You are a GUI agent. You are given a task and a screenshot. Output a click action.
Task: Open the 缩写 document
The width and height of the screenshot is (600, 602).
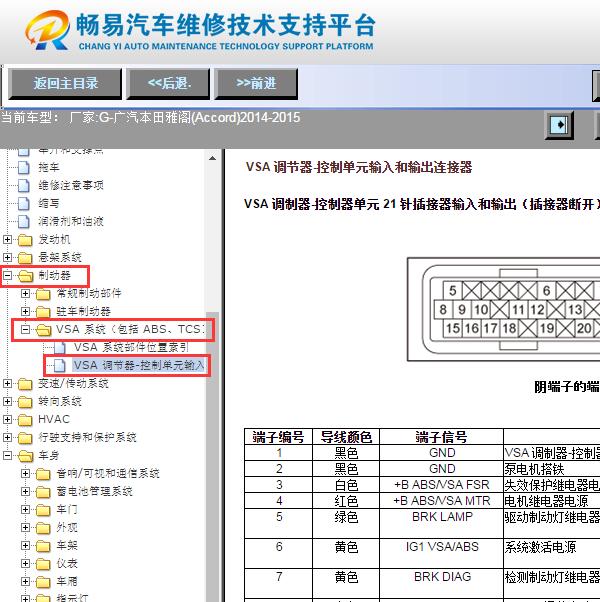tap(49, 203)
